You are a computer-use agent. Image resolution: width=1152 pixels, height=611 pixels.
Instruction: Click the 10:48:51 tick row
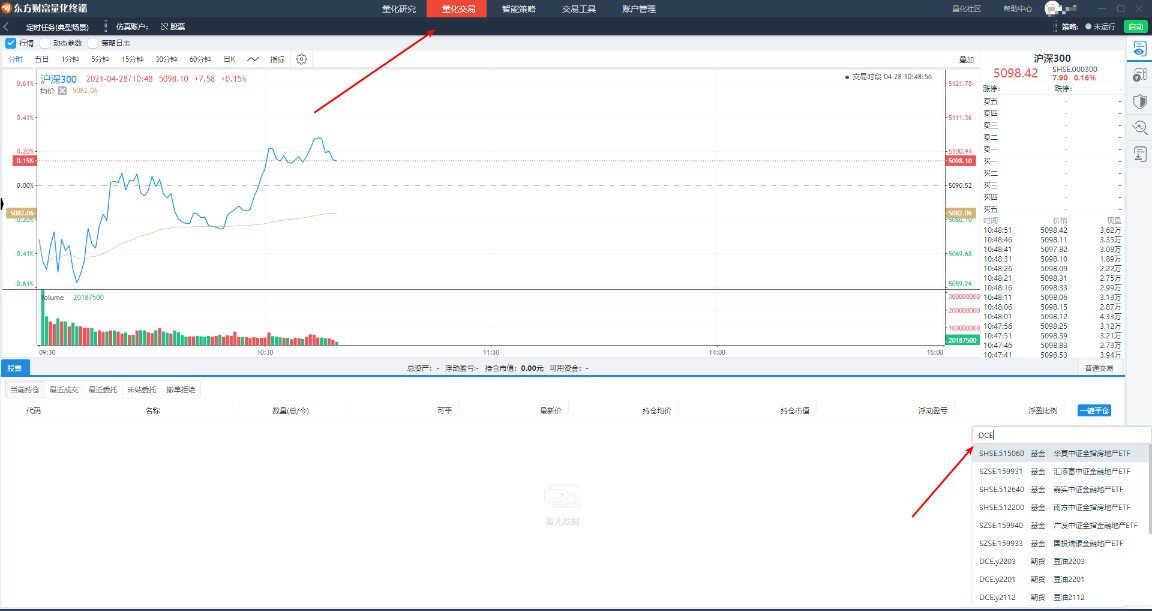pyautogui.click(x=1053, y=230)
